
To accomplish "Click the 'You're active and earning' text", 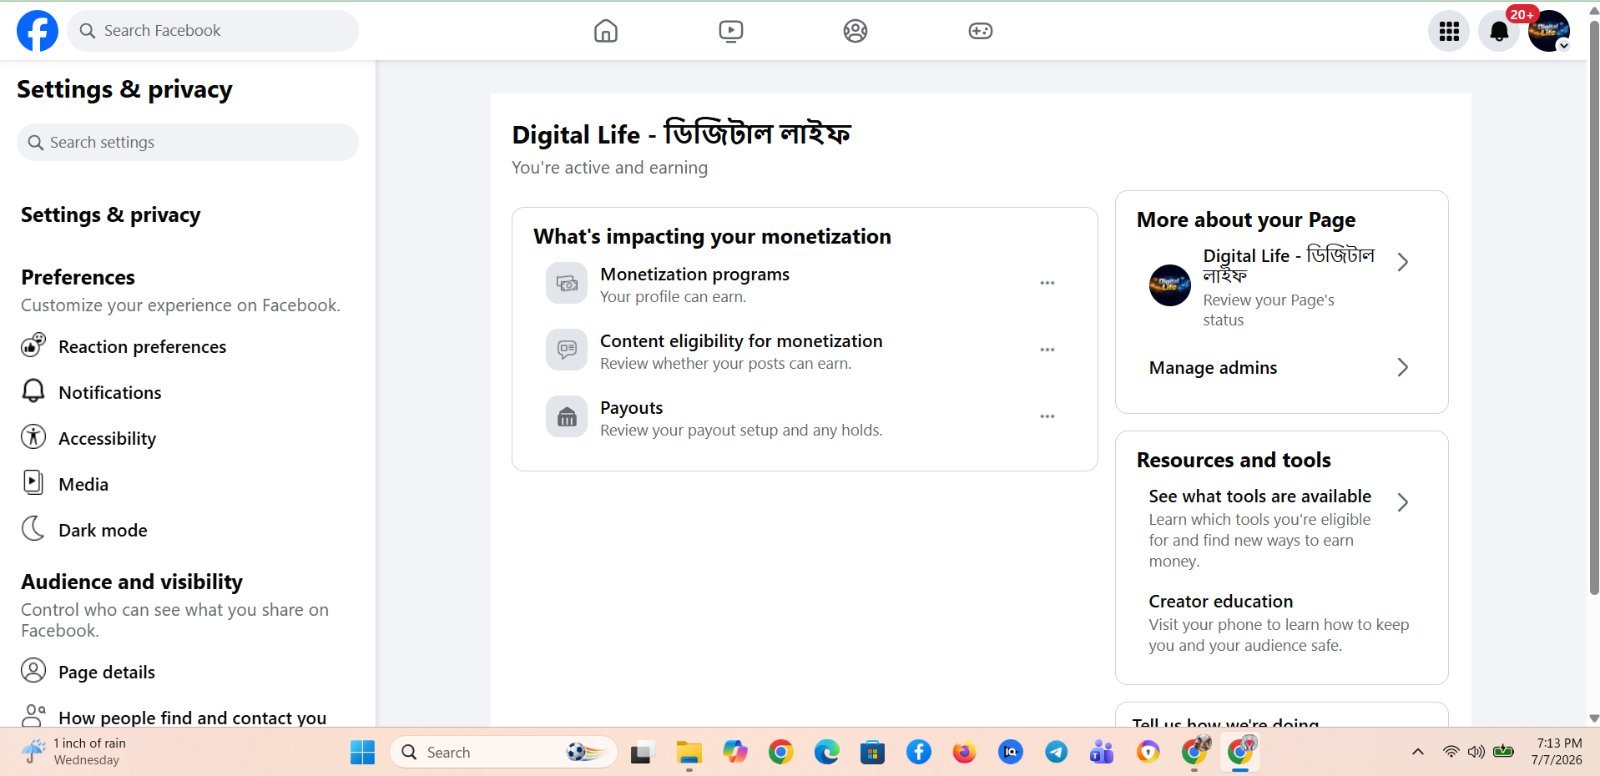I will click(610, 168).
